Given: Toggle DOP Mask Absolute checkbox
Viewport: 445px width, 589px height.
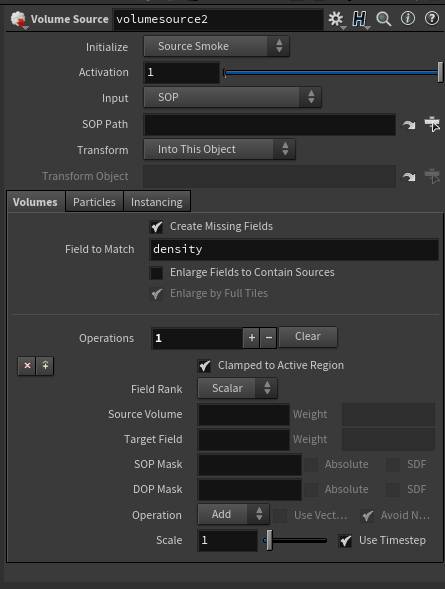Looking at the screenshot, I should point(311,489).
